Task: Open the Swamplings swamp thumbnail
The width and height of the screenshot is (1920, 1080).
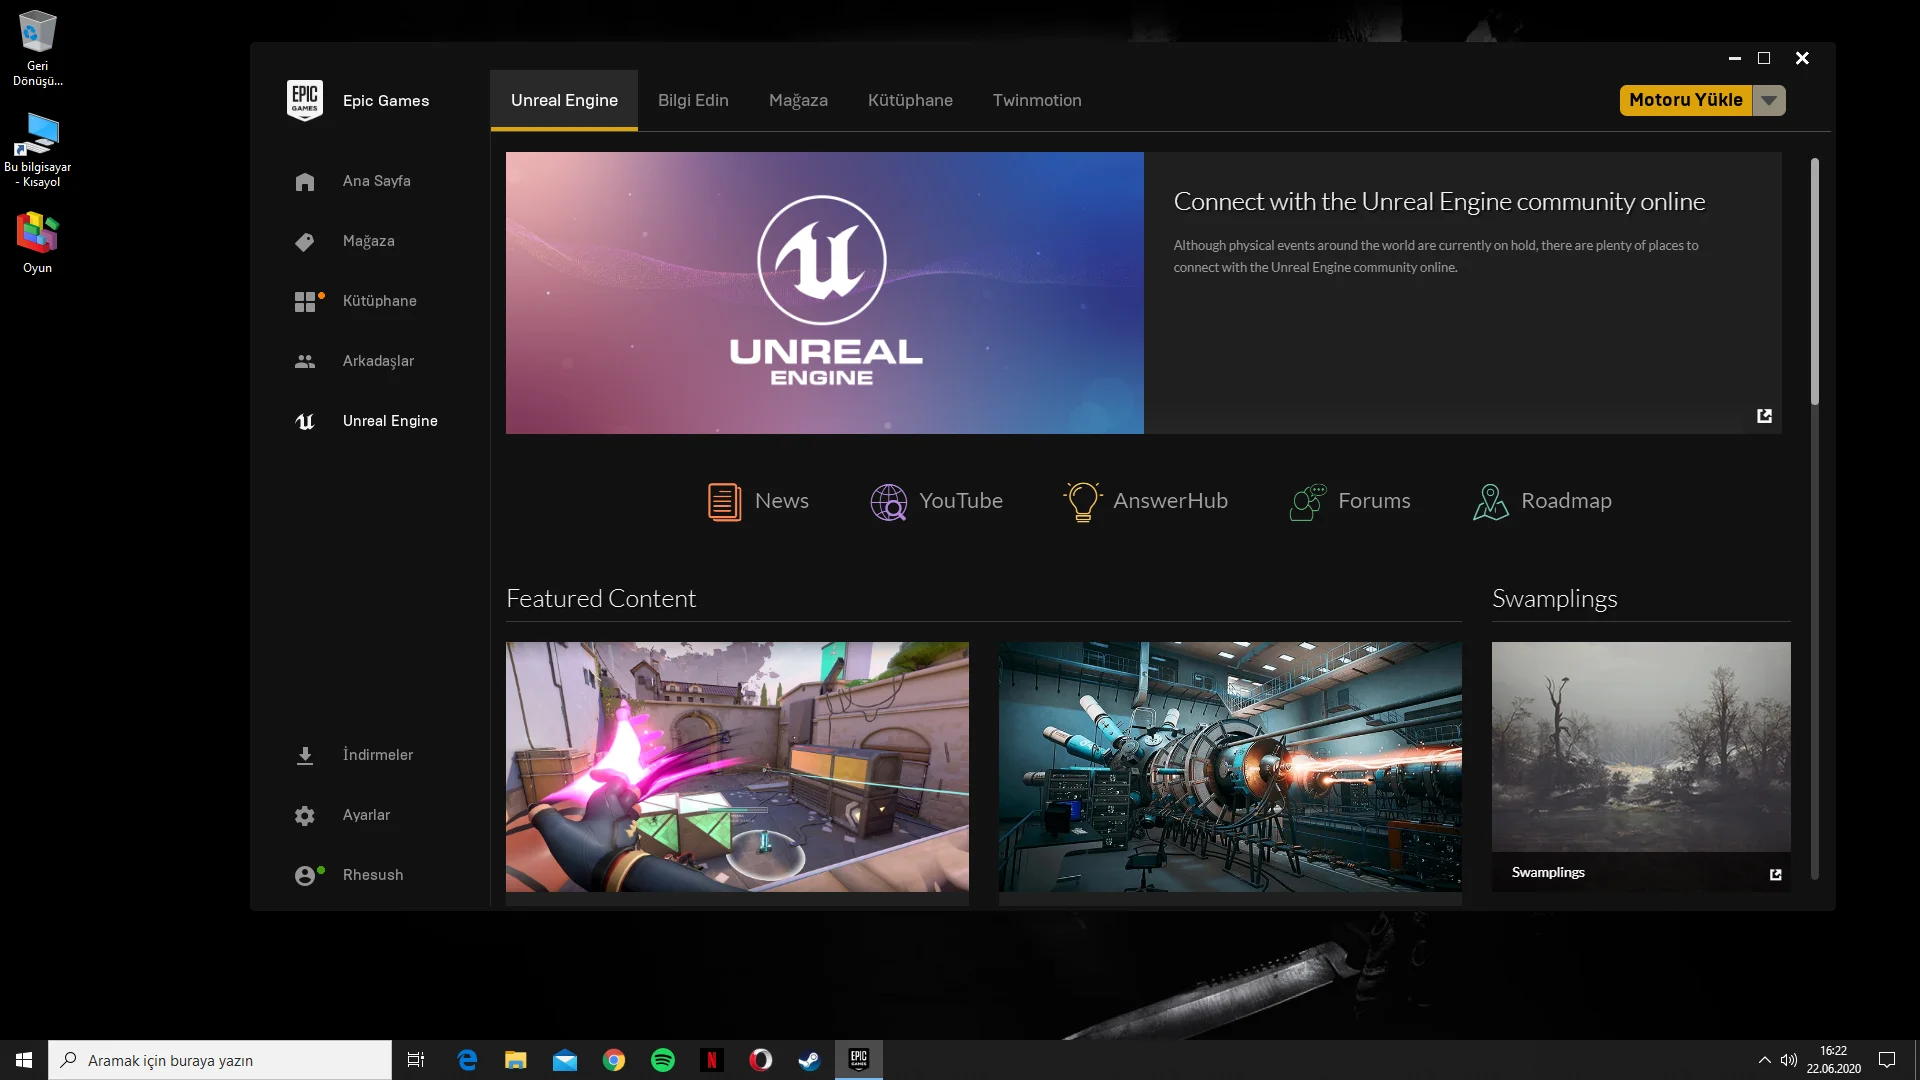Action: click(x=1641, y=747)
